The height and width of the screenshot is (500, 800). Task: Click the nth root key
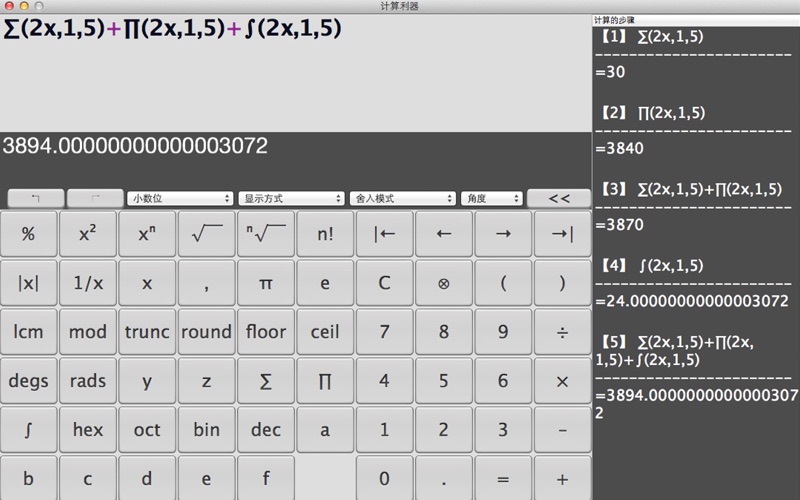266,234
